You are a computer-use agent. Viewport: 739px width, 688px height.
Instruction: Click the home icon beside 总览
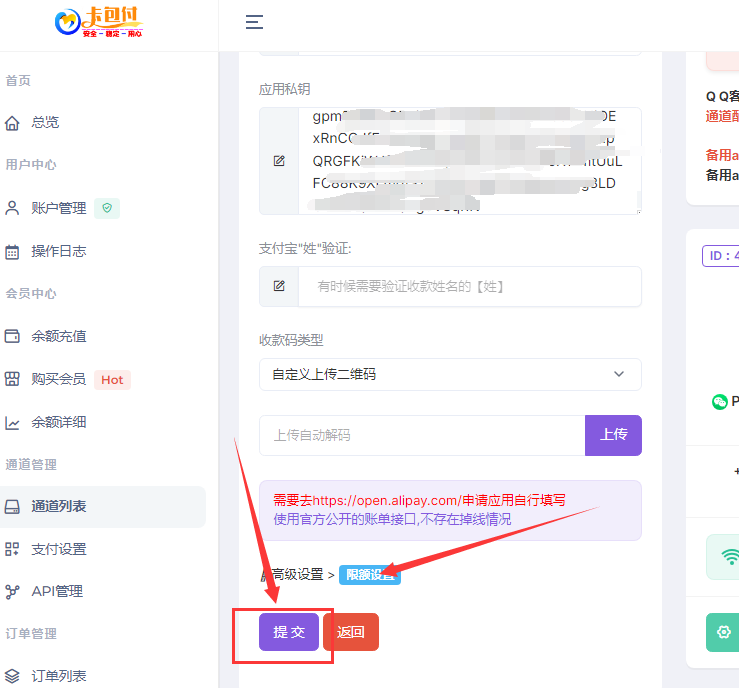(12, 123)
